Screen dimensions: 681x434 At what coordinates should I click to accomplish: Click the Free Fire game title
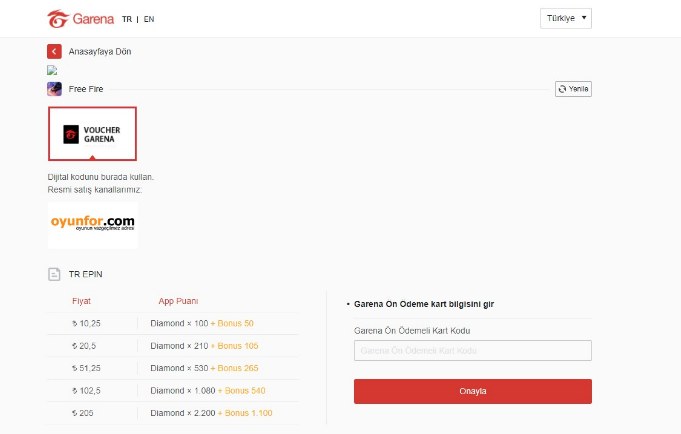[85, 89]
